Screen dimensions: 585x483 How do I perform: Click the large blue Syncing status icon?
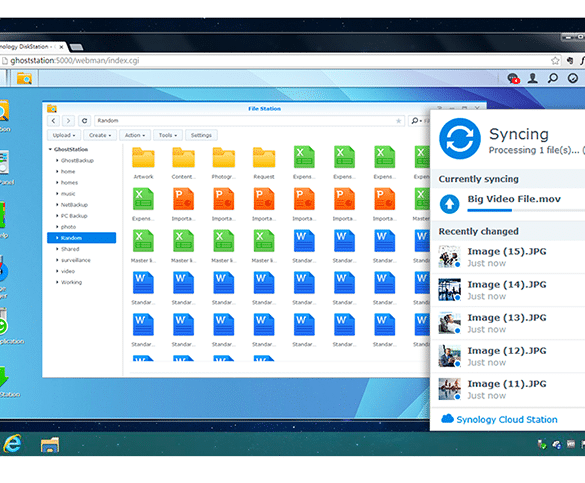pos(459,139)
